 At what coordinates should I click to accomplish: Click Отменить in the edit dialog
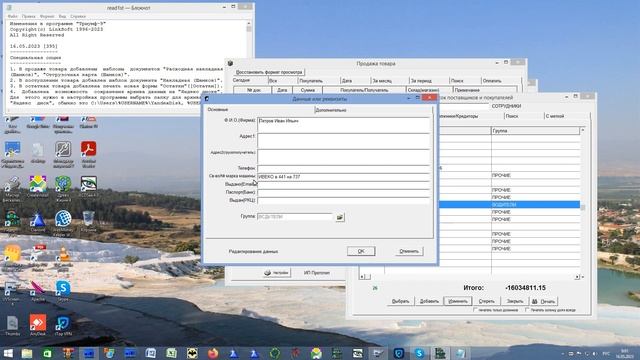coord(409,251)
